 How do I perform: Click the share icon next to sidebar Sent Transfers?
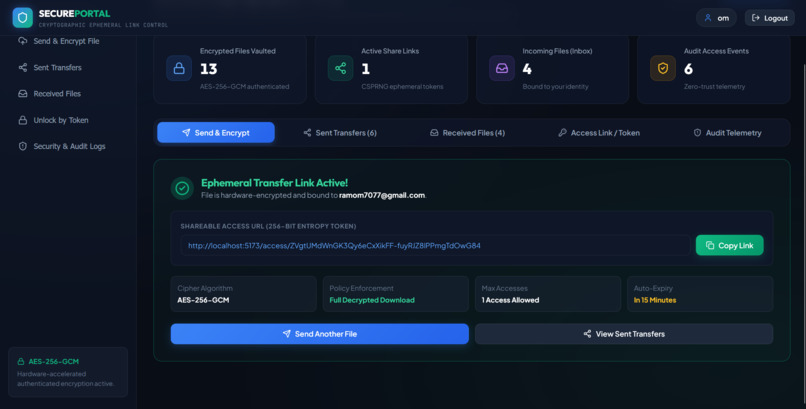point(23,67)
